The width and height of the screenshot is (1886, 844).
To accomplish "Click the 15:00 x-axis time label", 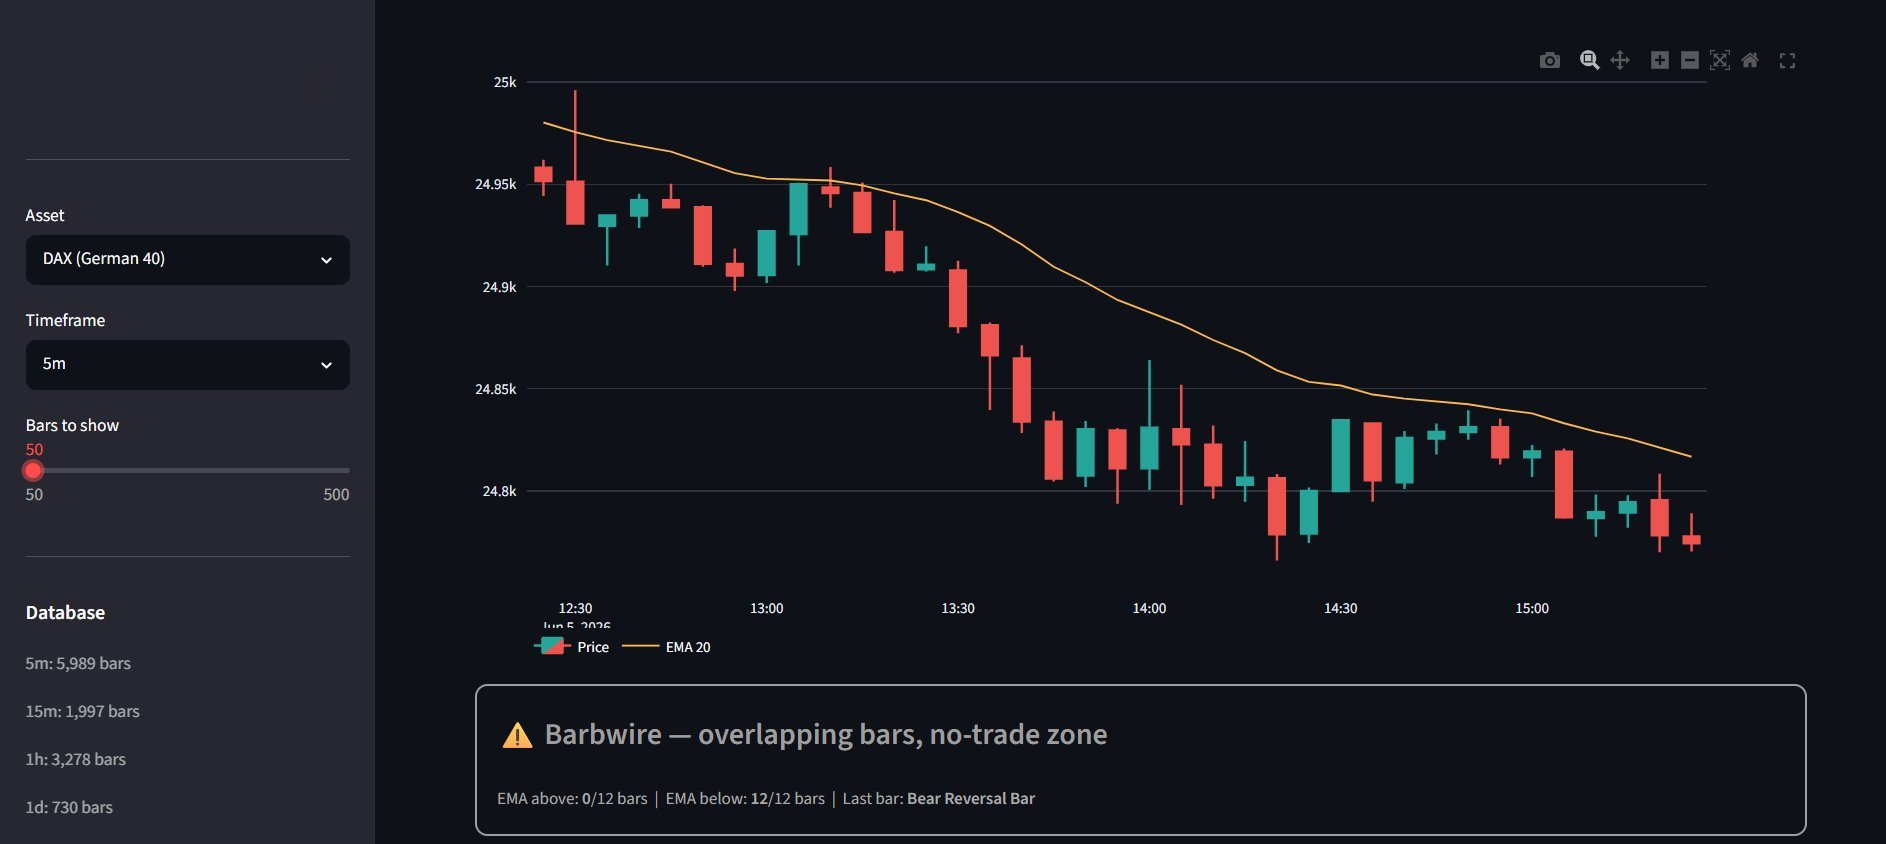I will [x=1532, y=608].
